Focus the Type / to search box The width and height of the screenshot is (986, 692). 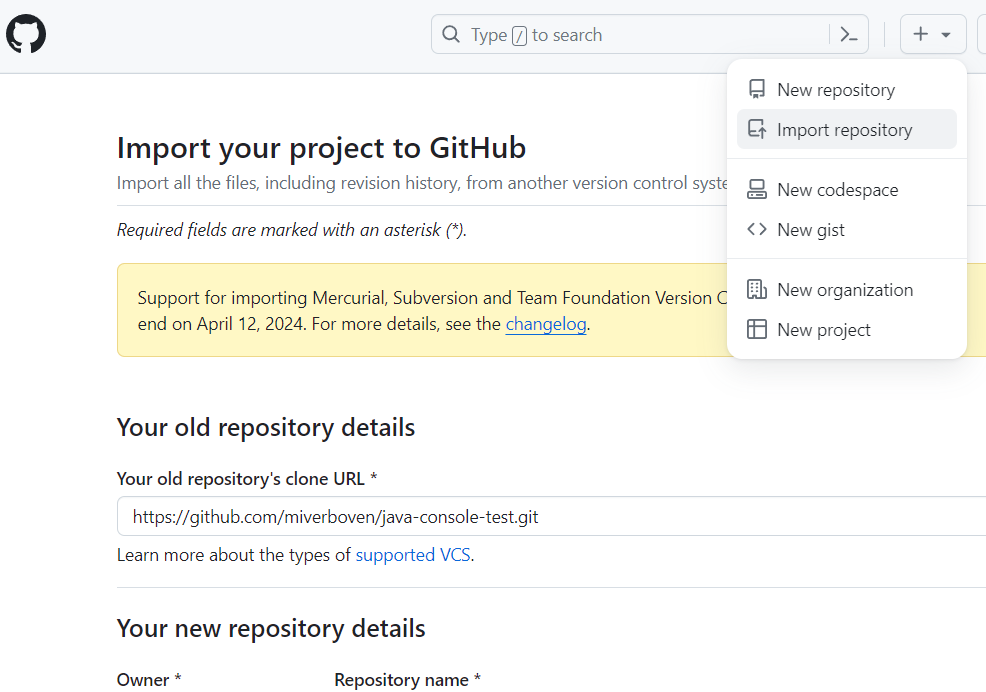[650, 35]
